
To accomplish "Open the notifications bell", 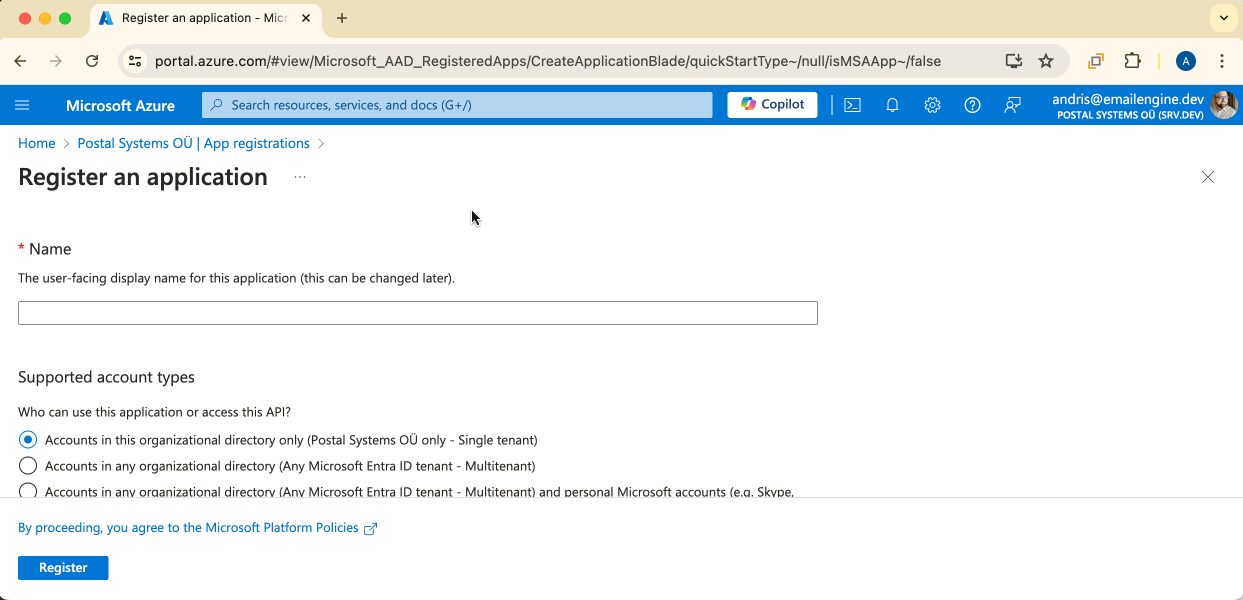I will pos(892,105).
